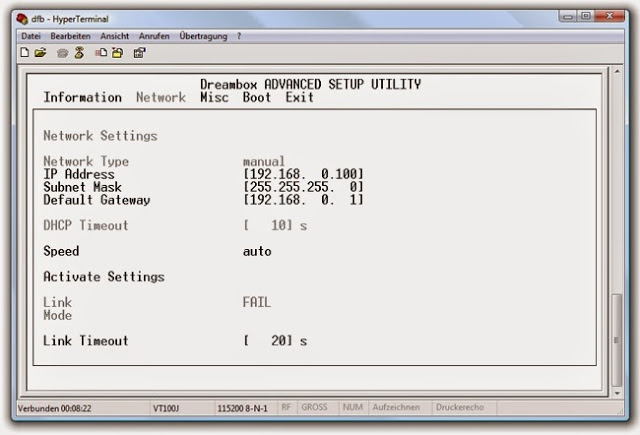Open the ? help menu
Image resolution: width=640 pixels, height=435 pixels.
239,36
